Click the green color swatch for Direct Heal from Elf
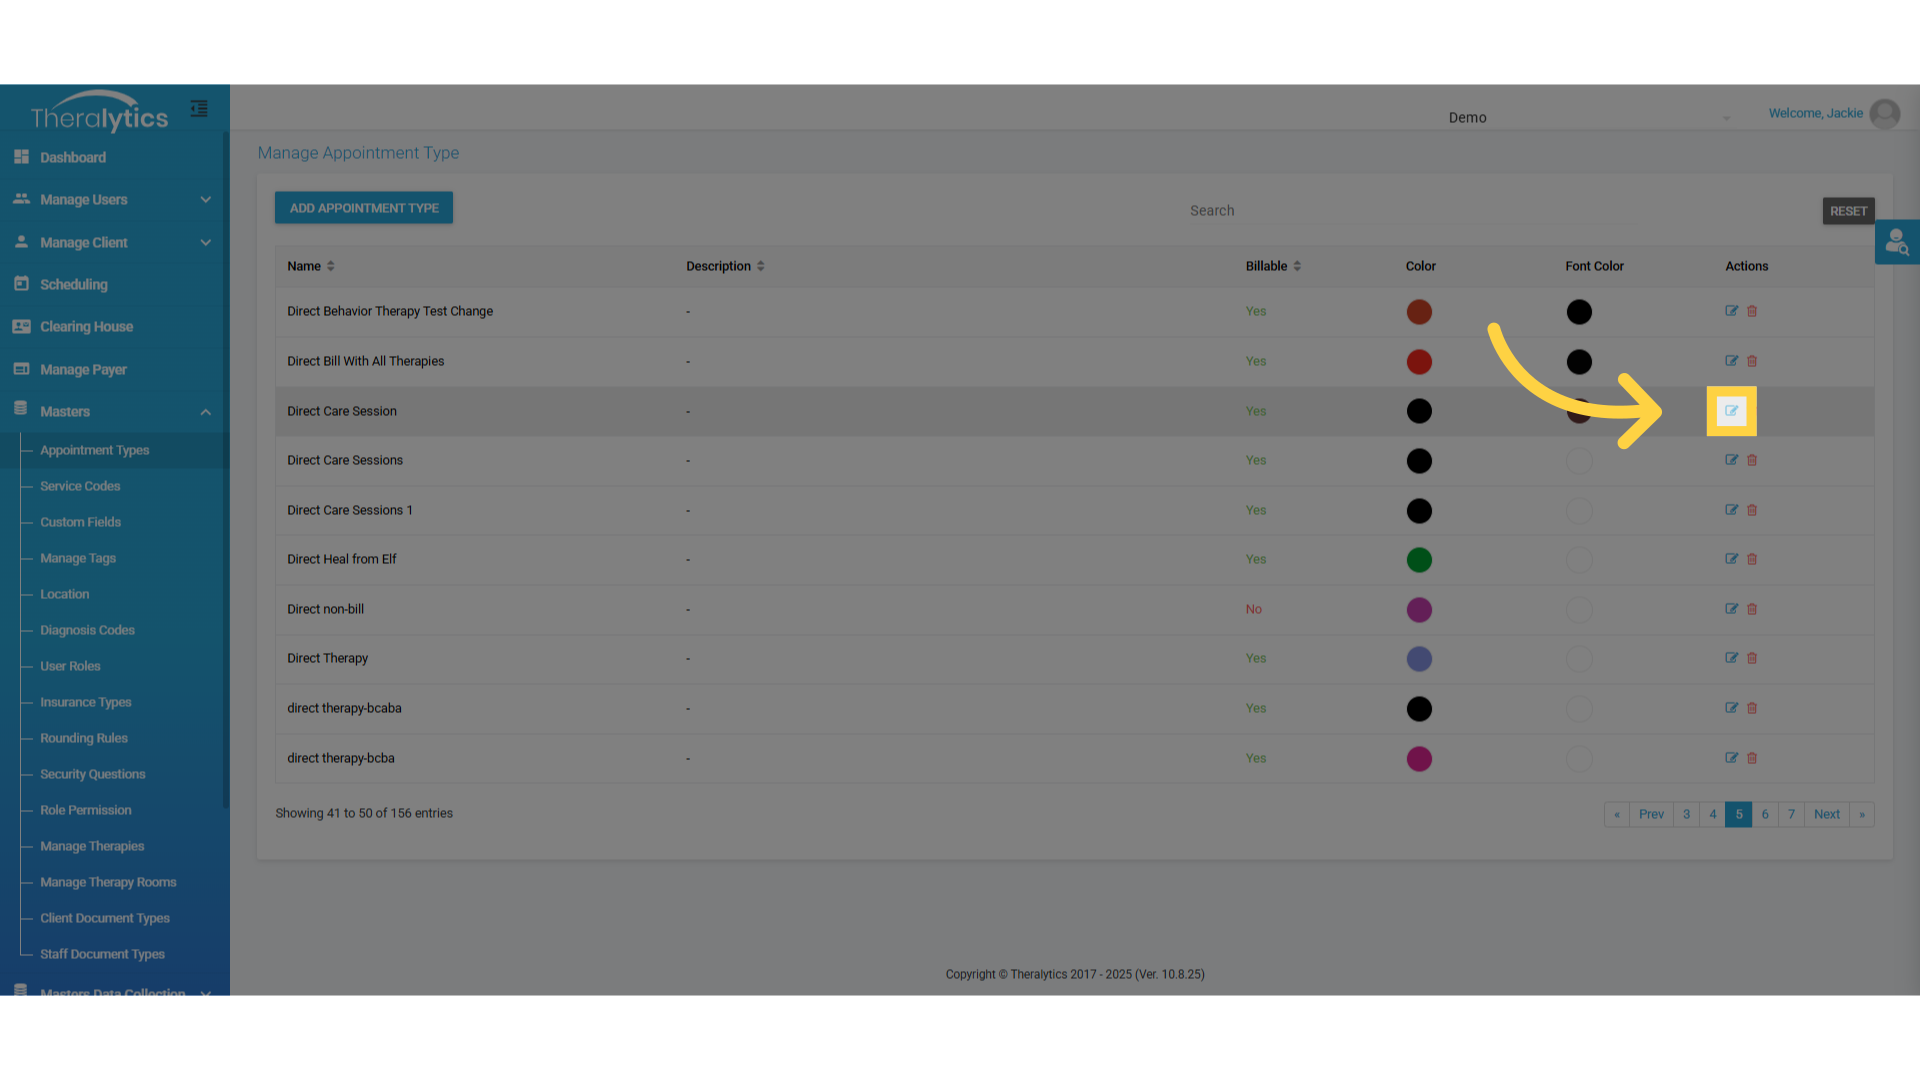 pos(1419,560)
